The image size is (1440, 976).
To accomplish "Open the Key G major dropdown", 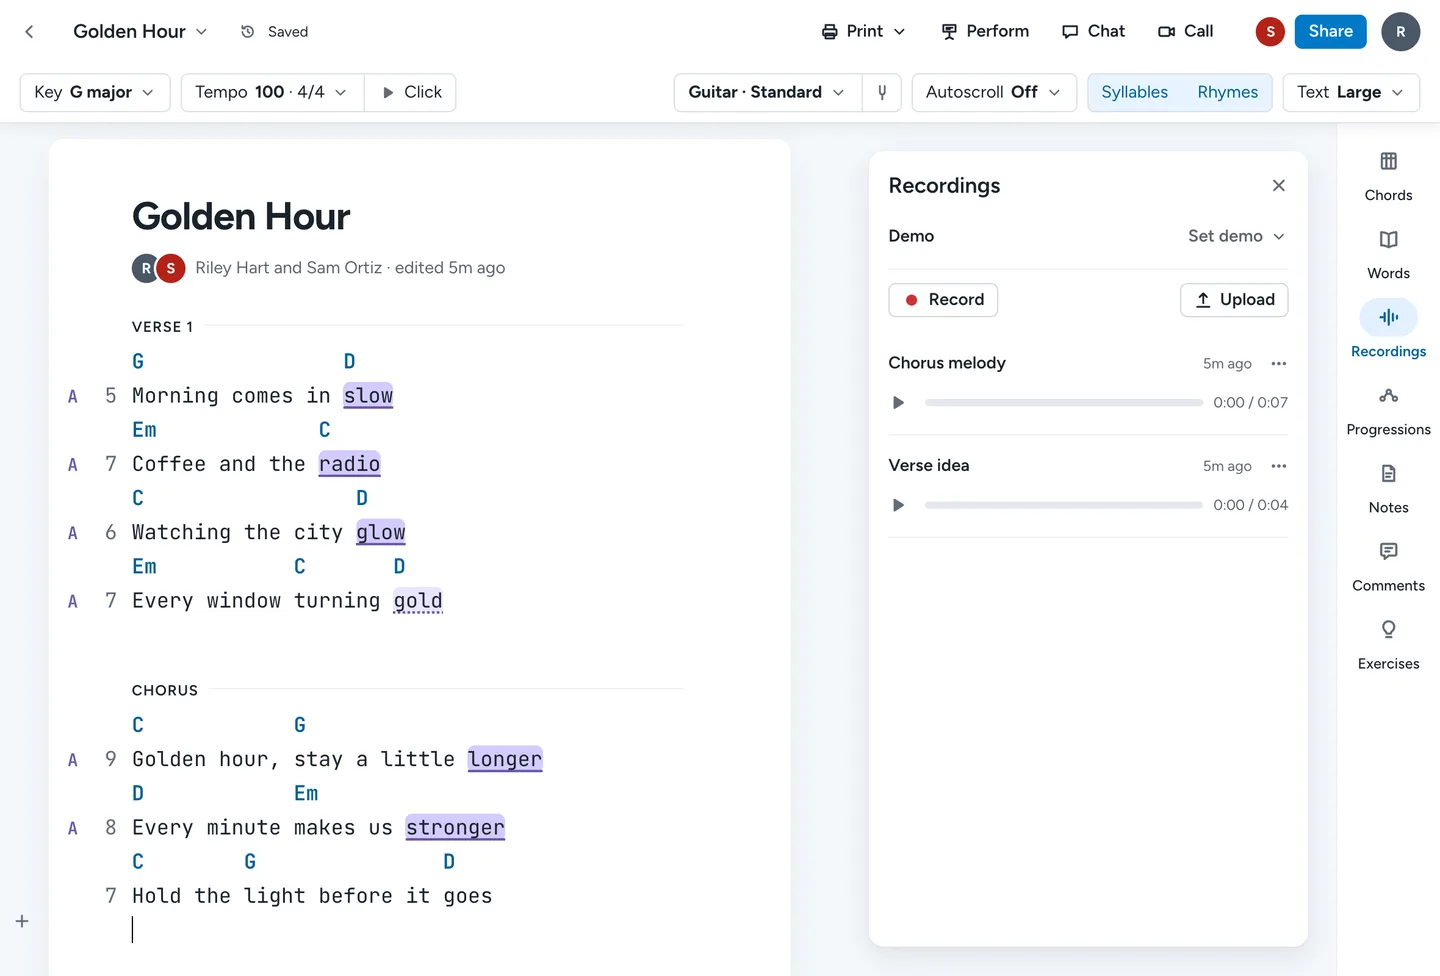I will pos(95,92).
